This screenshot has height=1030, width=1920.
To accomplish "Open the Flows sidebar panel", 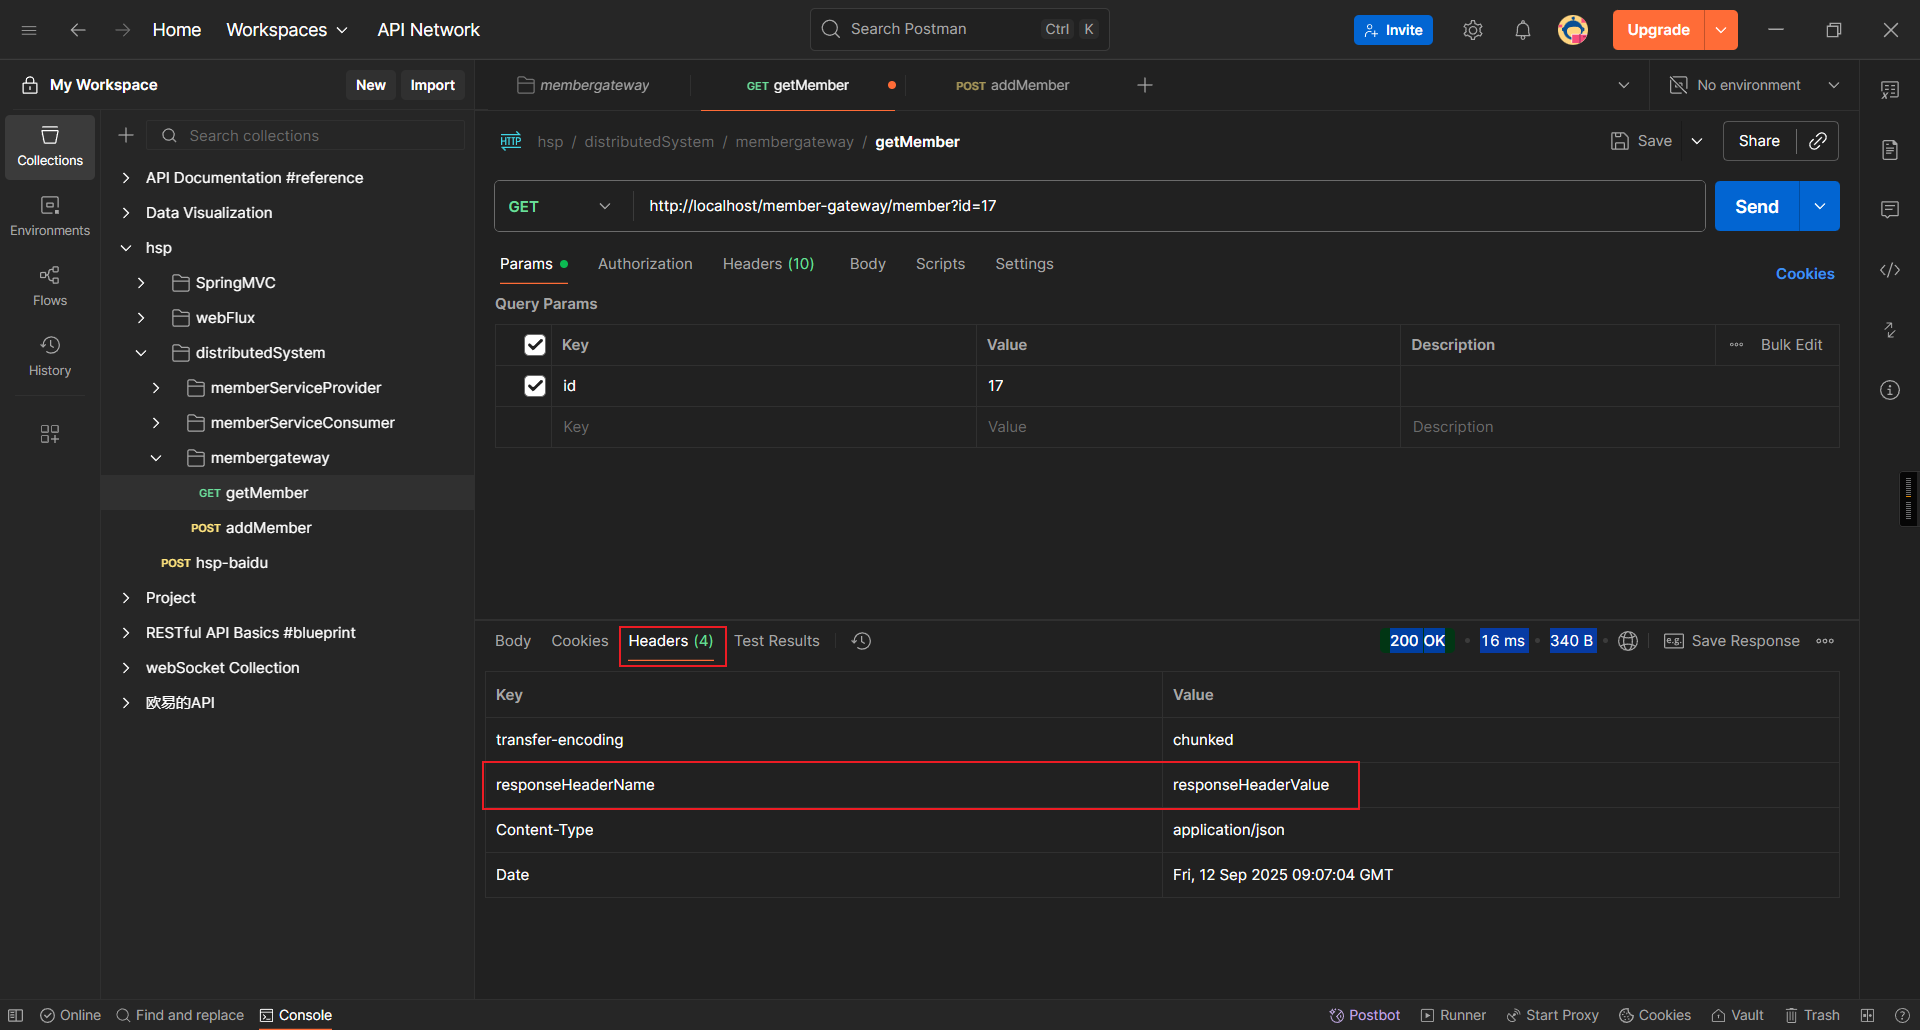I will click(50, 285).
